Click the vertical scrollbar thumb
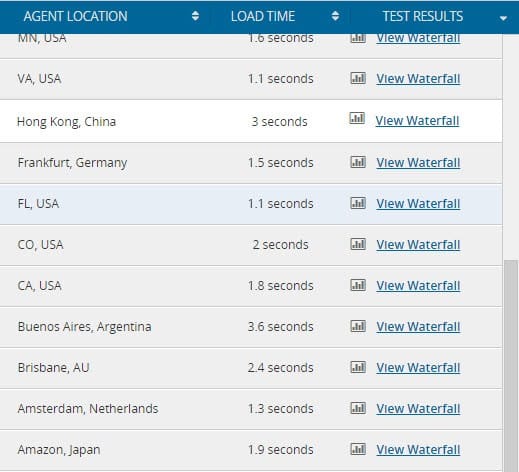 click(511, 366)
